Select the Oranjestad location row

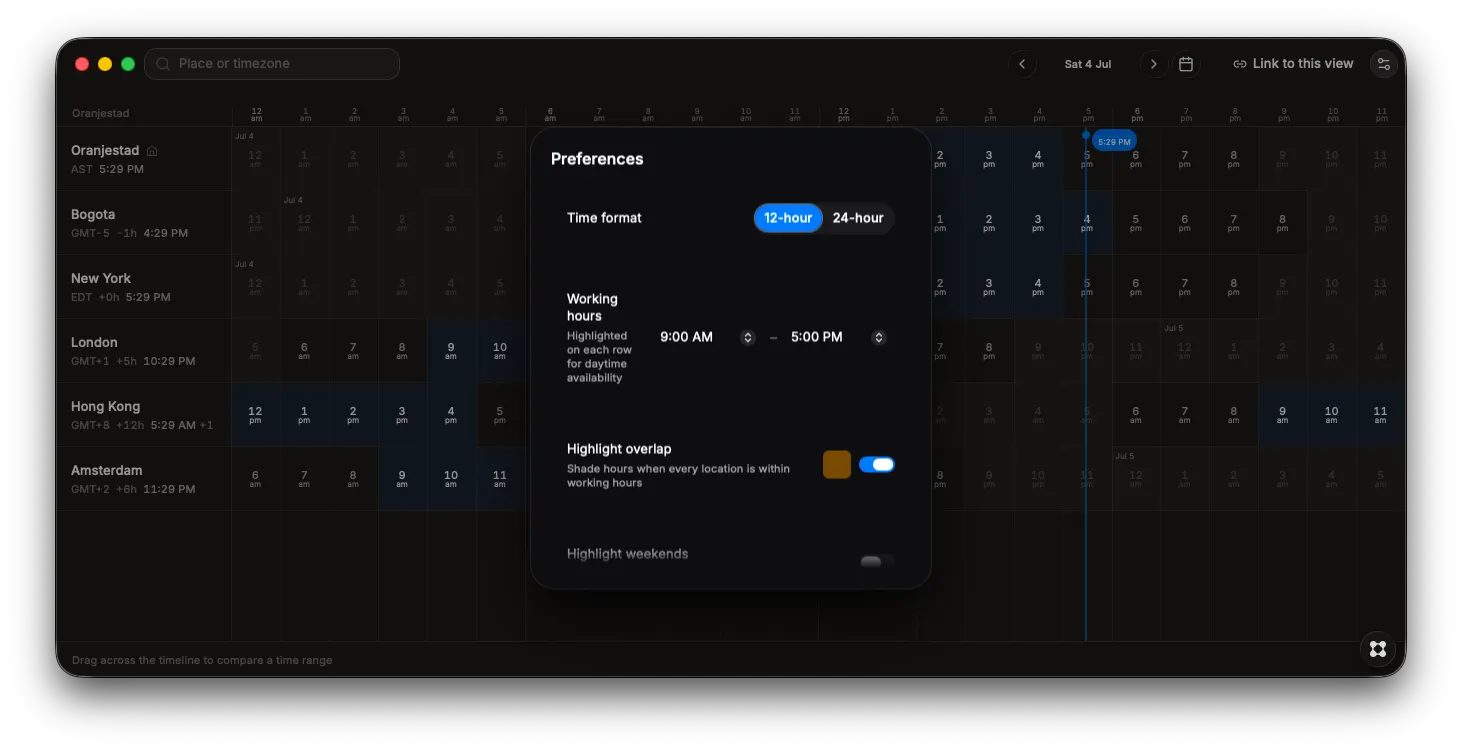coord(144,159)
